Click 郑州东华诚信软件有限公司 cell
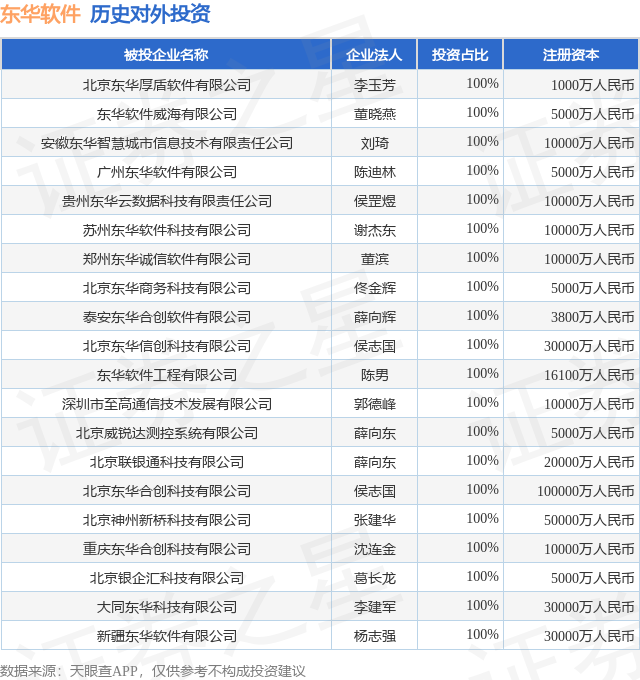The width and height of the screenshot is (640, 680). pos(167,259)
